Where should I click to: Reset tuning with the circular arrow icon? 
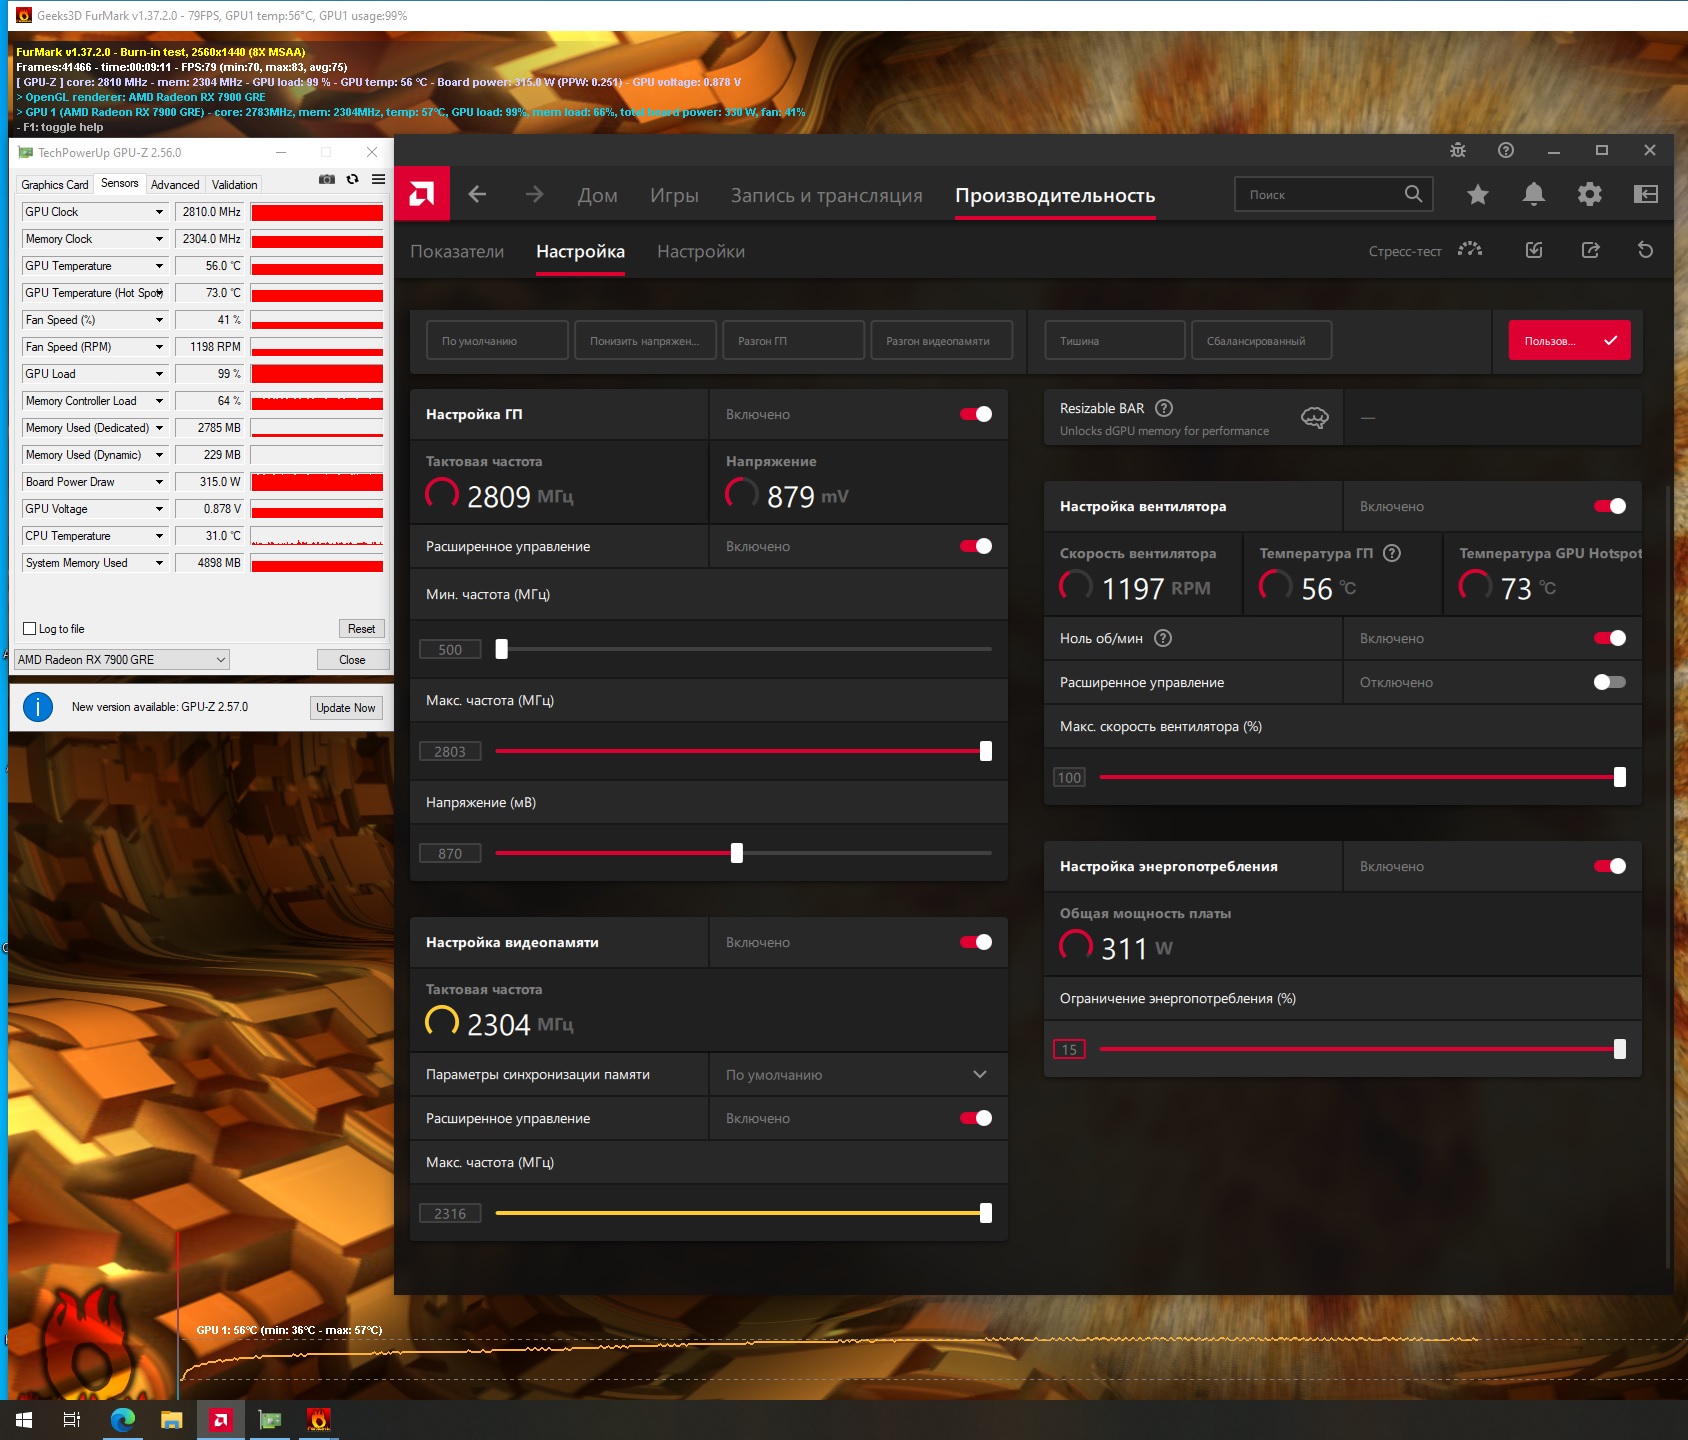[1645, 250]
